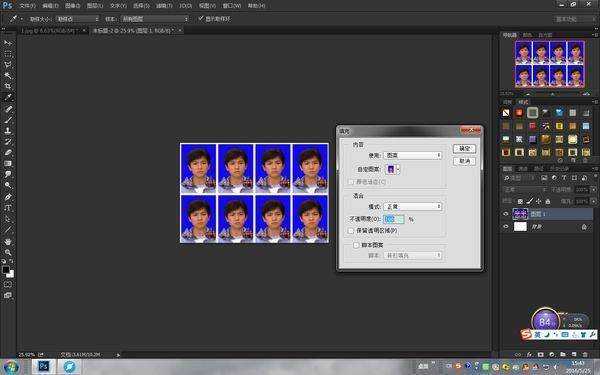Click the Navigator zoom slider
Screen dimensions: 600x375
553,94
